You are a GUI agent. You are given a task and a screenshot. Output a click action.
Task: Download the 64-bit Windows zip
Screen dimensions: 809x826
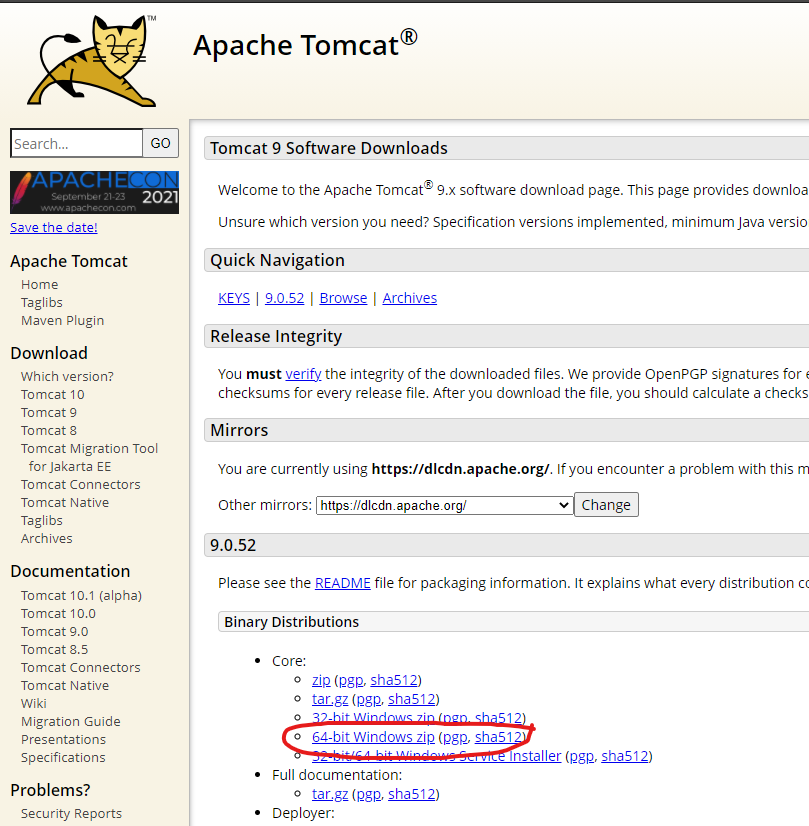[x=373, y=737]
